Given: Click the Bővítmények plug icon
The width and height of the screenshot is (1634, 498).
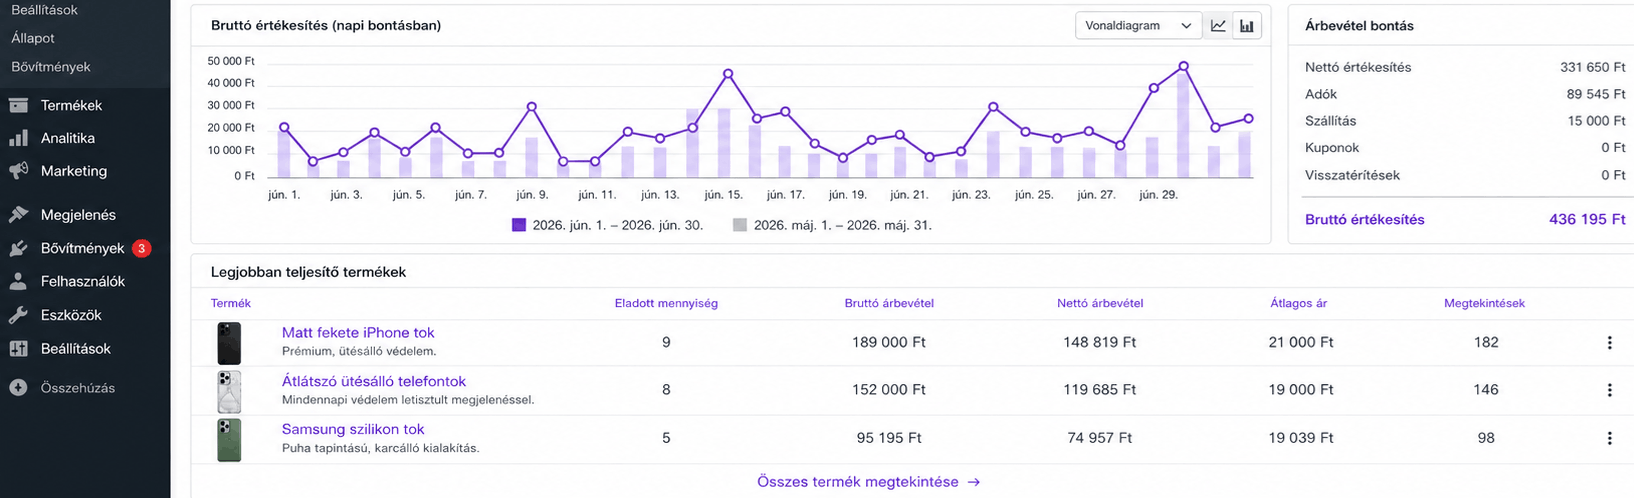Looking at the screenshot, I should point(18,248).
